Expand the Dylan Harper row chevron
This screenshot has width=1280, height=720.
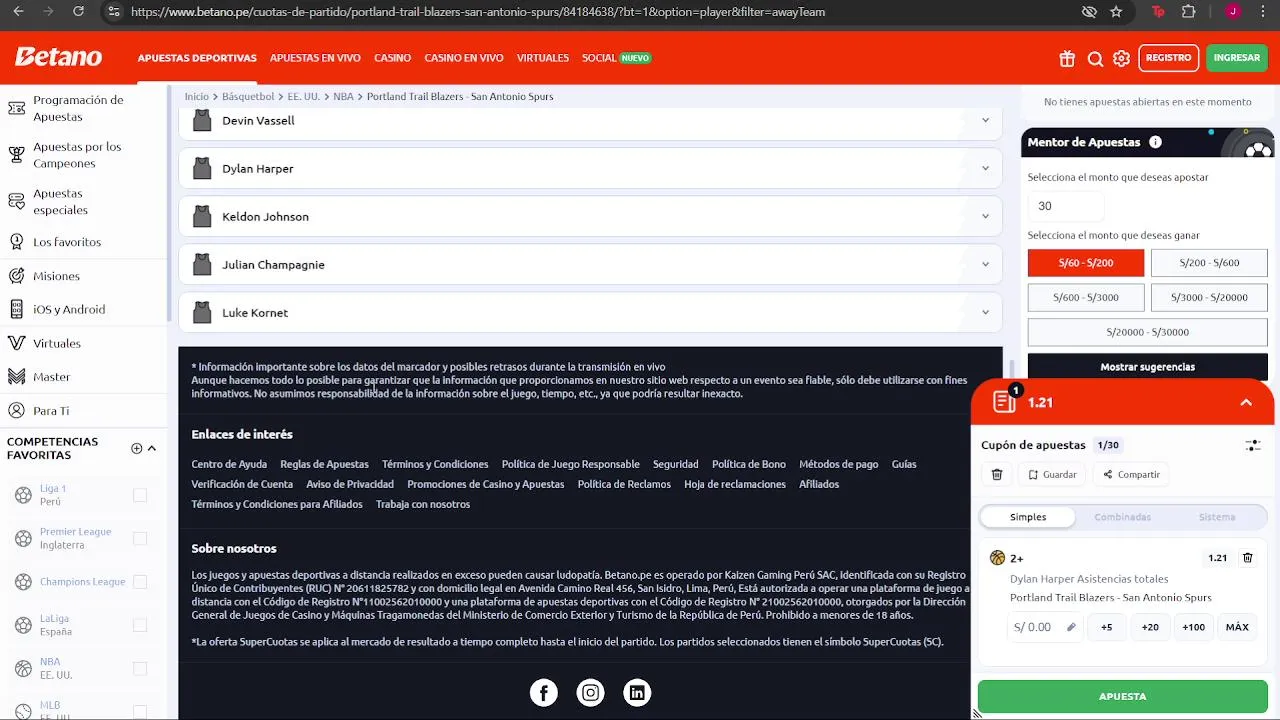(985, 168)
